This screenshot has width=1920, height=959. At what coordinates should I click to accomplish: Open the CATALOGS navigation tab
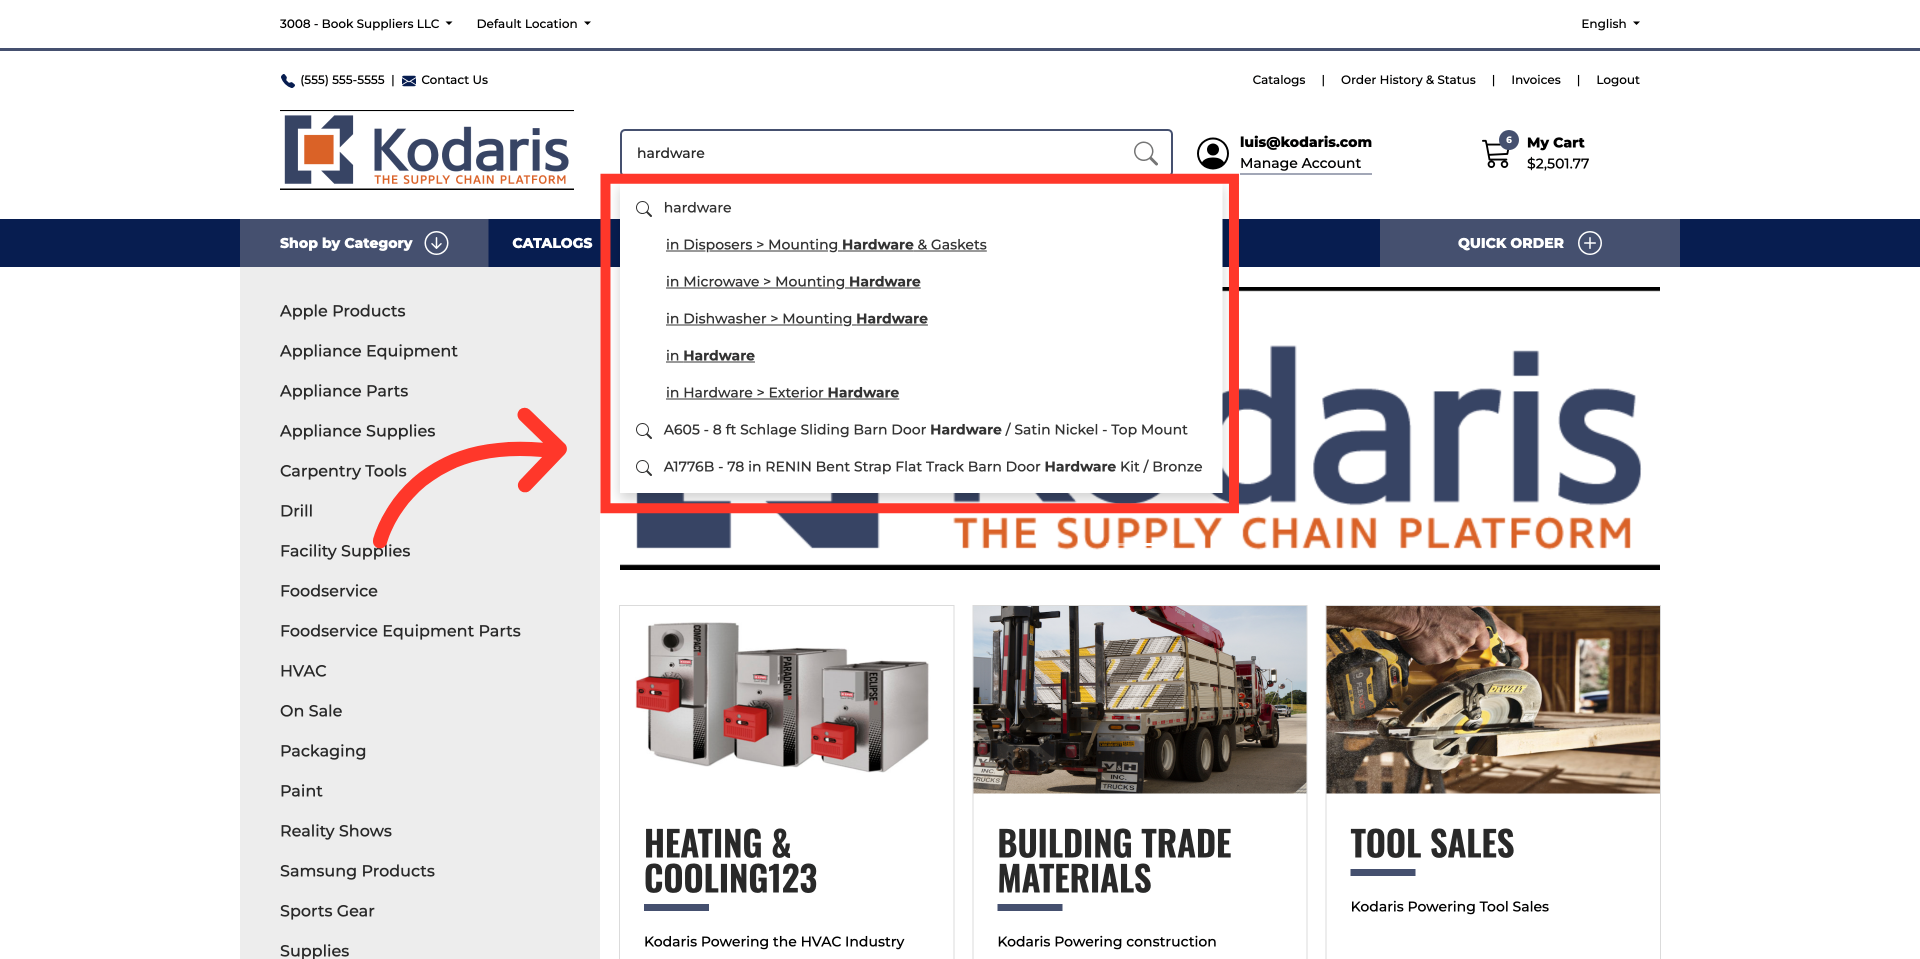(552, 243)
